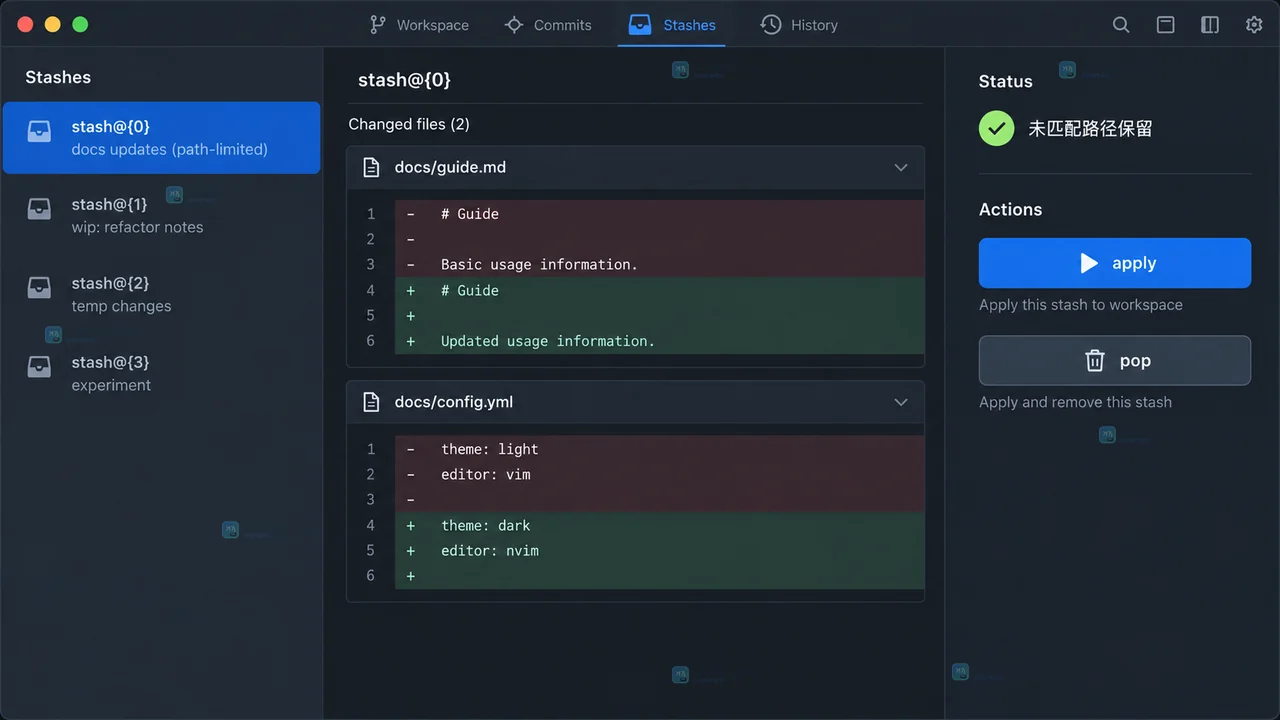
Task: Select stash@{1} wip: refactor notes
Action: point(161,215)
